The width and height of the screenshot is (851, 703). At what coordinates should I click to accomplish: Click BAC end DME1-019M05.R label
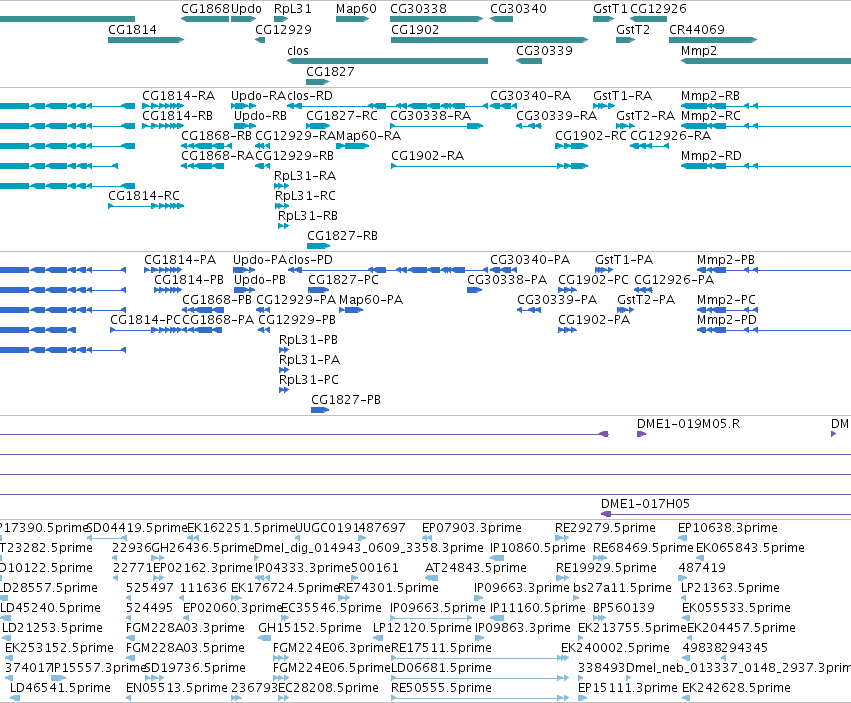click(689, 424)
